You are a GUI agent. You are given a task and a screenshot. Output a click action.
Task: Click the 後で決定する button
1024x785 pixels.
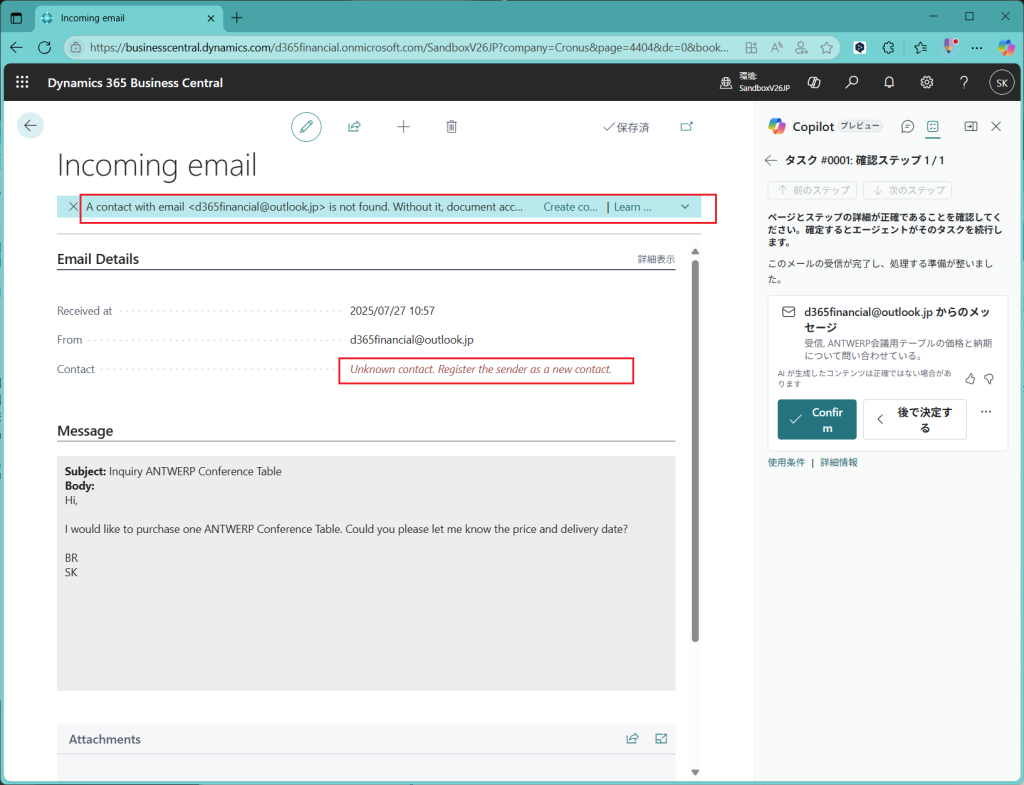pyautogui.click(x=915, y=419)
